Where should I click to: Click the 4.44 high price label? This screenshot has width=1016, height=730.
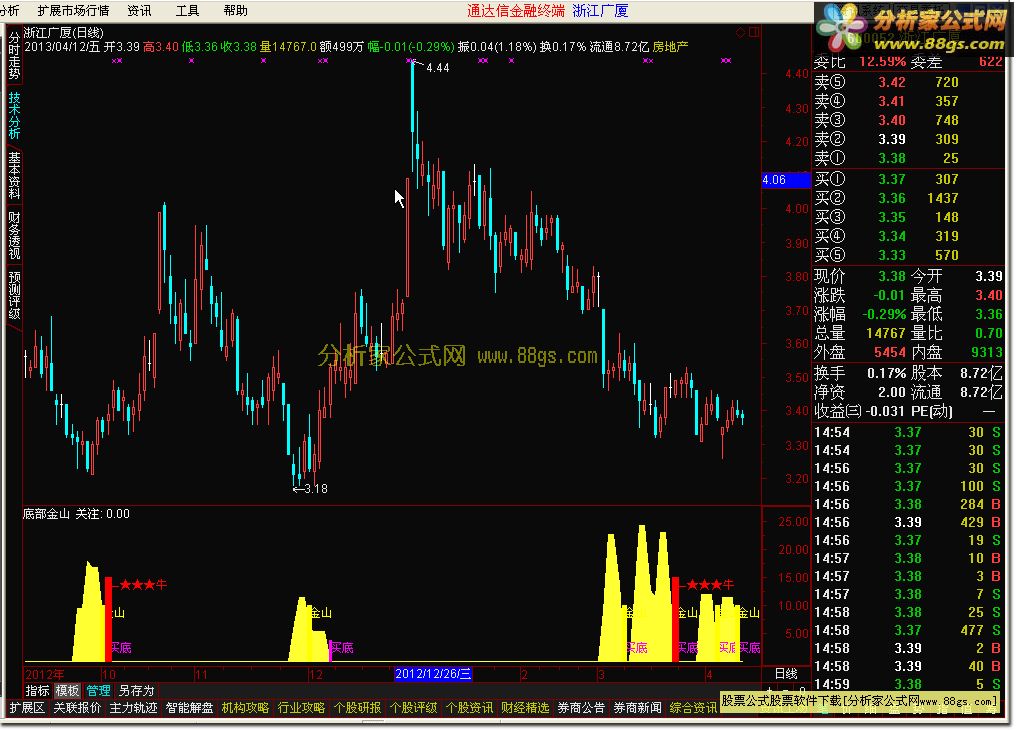[438, 67]
